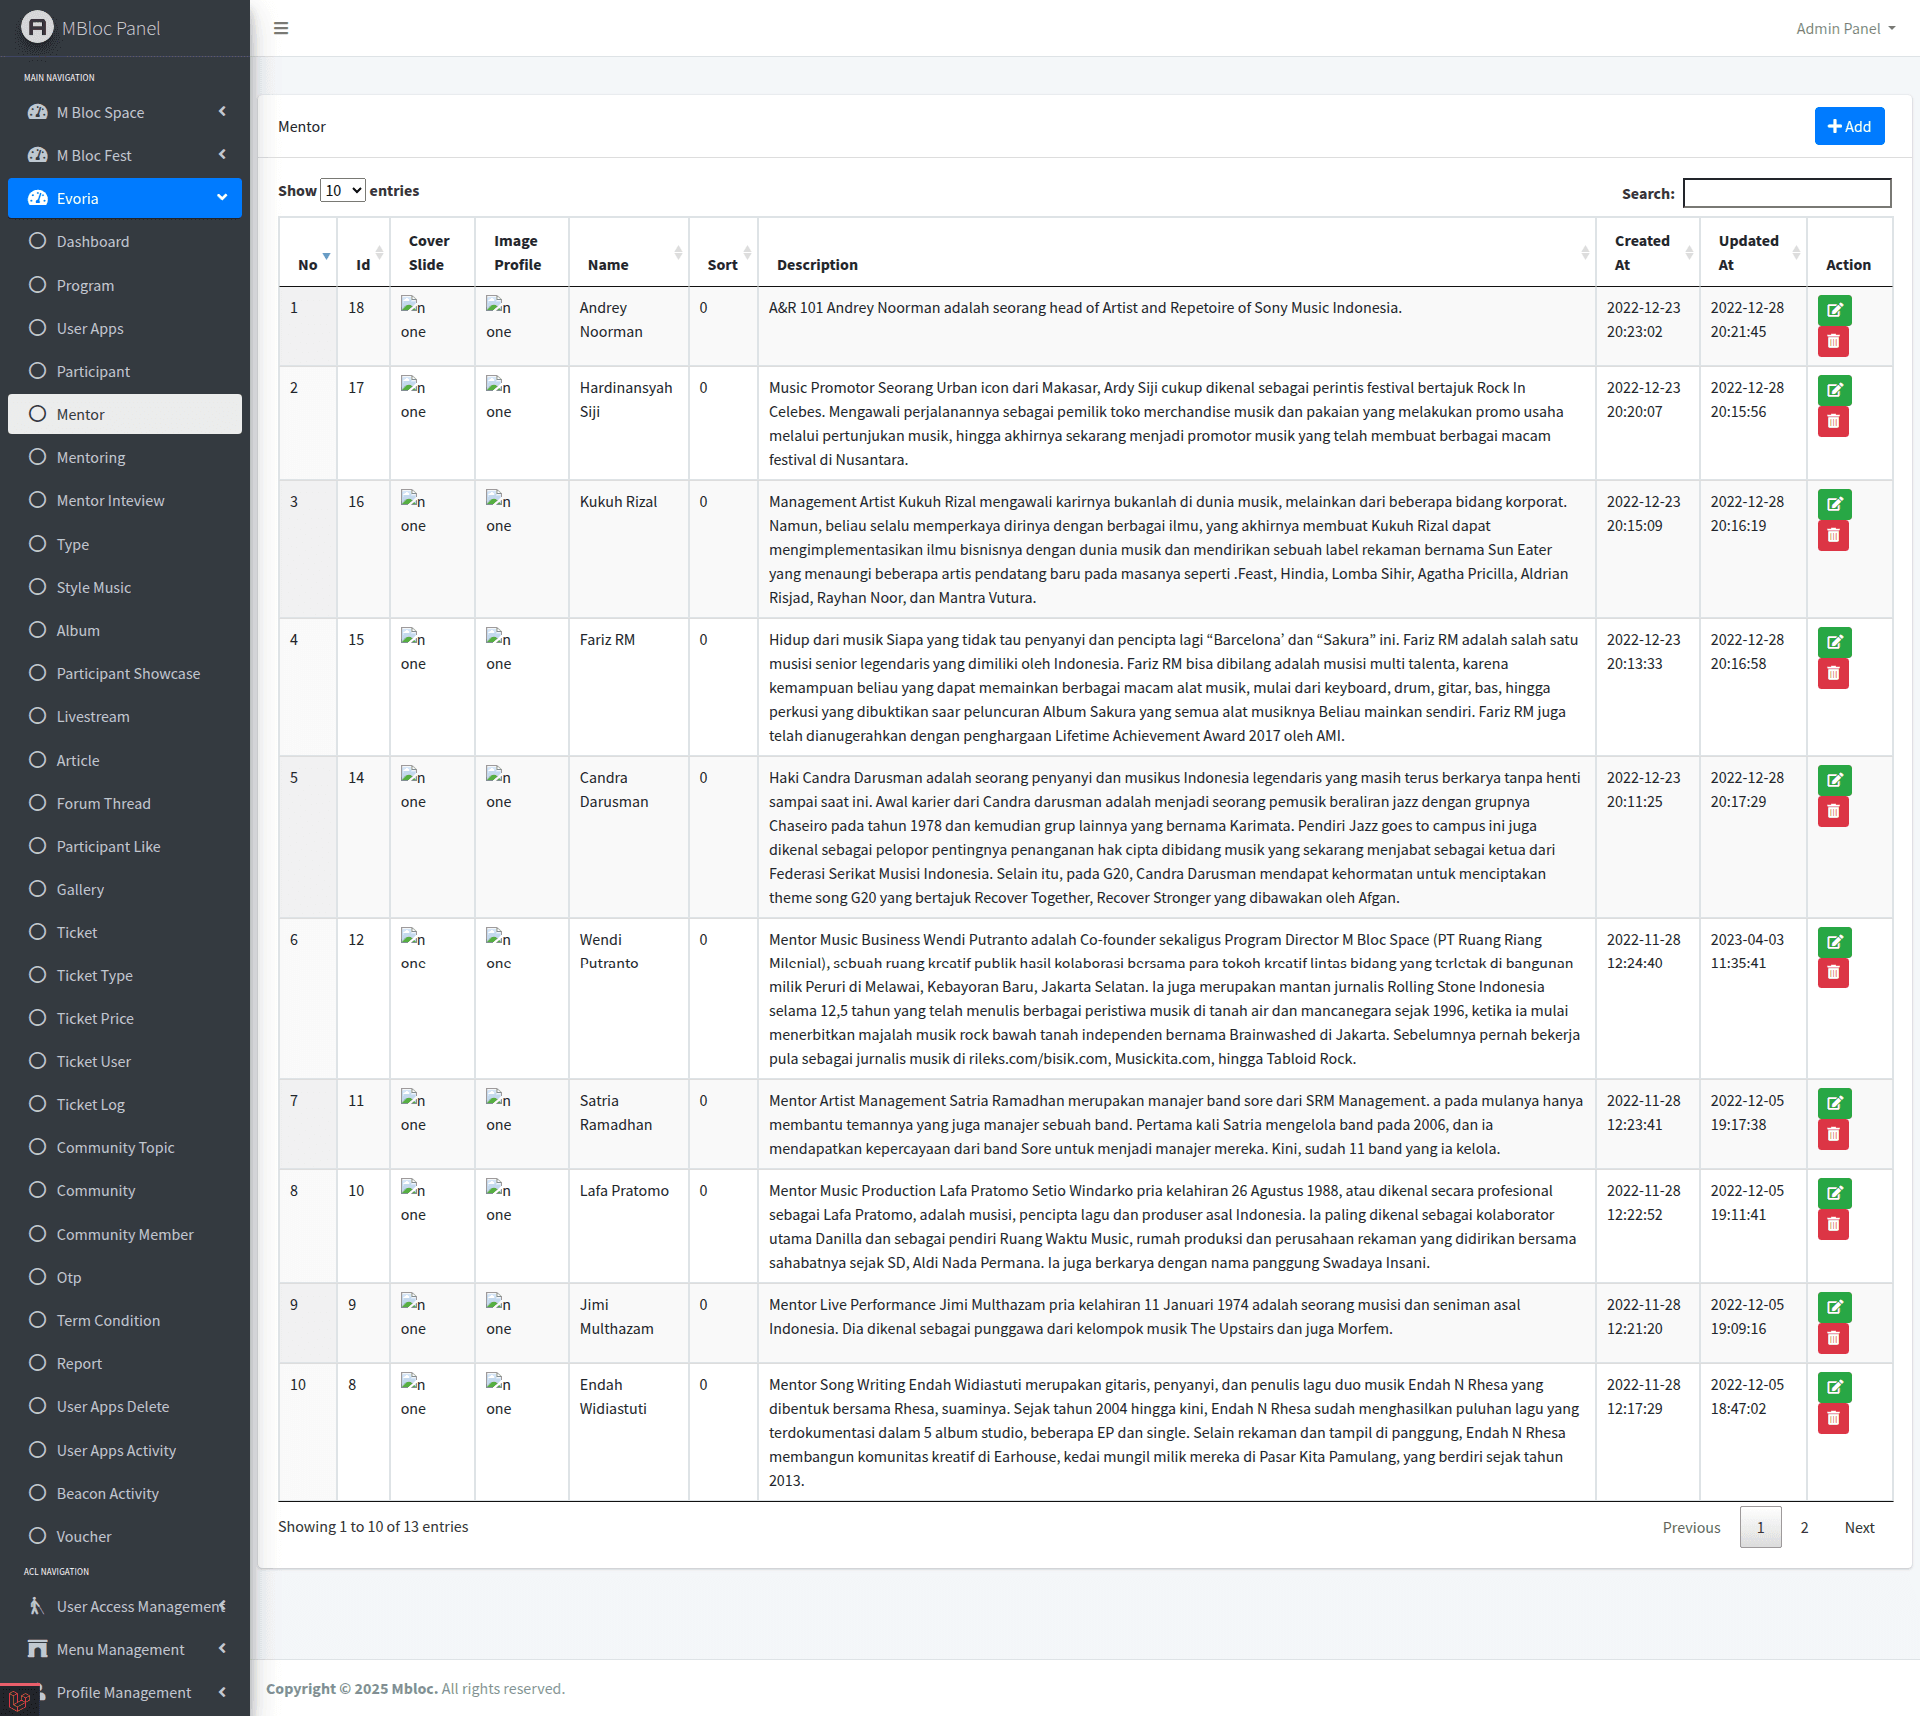The height and width of the screenshot is (1717, 1920).
Task: Click the MBloc Panel logo icon
Action: point(37,27)
